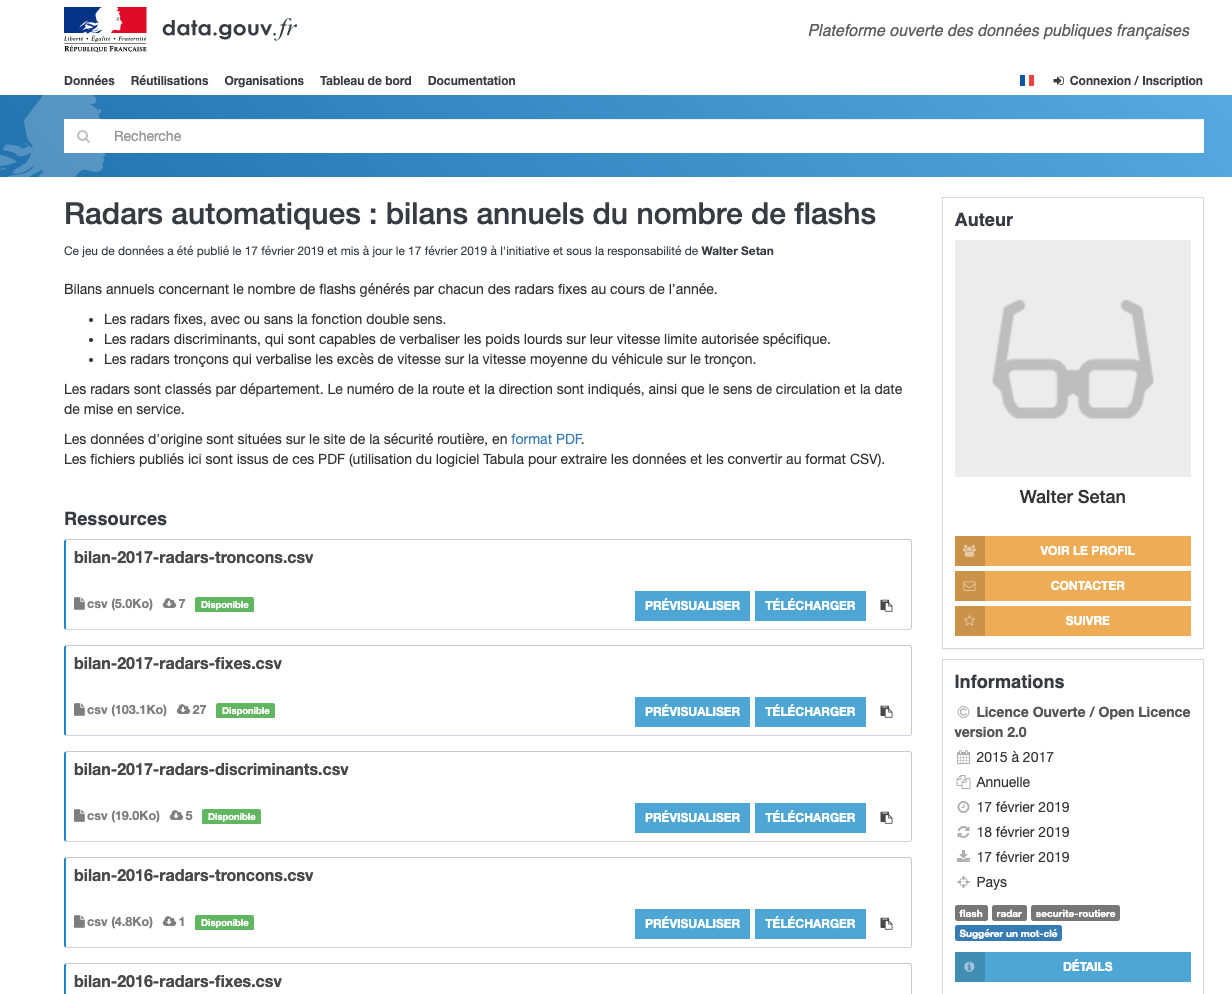
Task: Select the securite-routiere tag
Action: click(x=1075, y=913)
